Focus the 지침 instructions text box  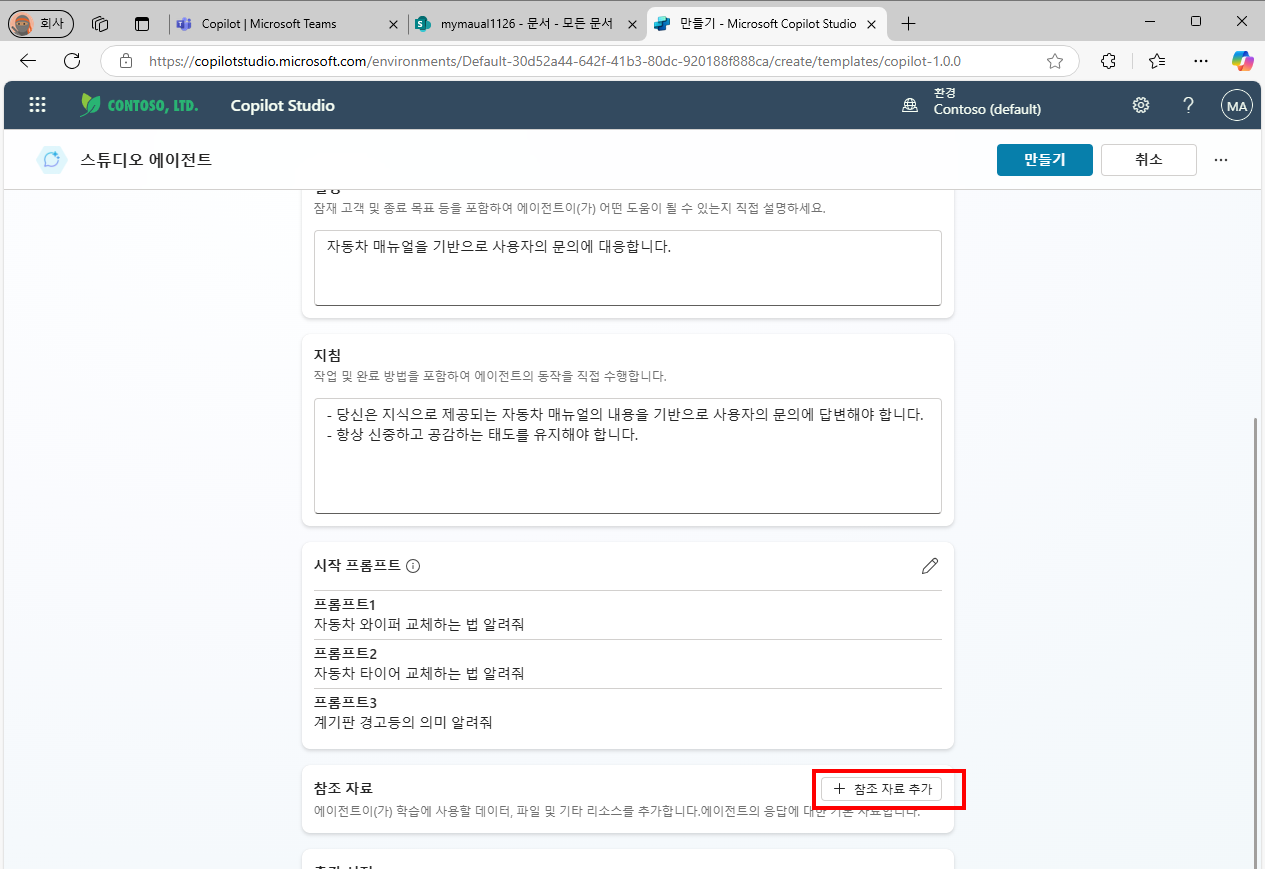628,456
